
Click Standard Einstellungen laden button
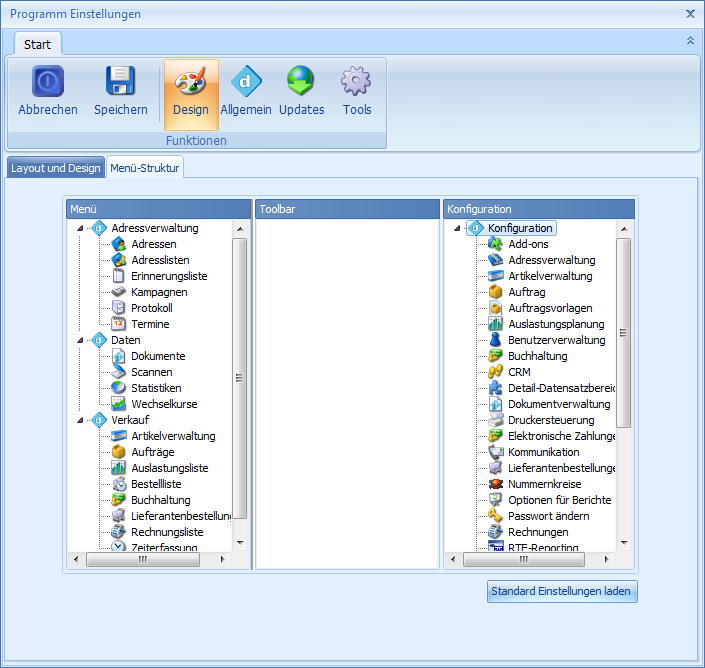562,591
